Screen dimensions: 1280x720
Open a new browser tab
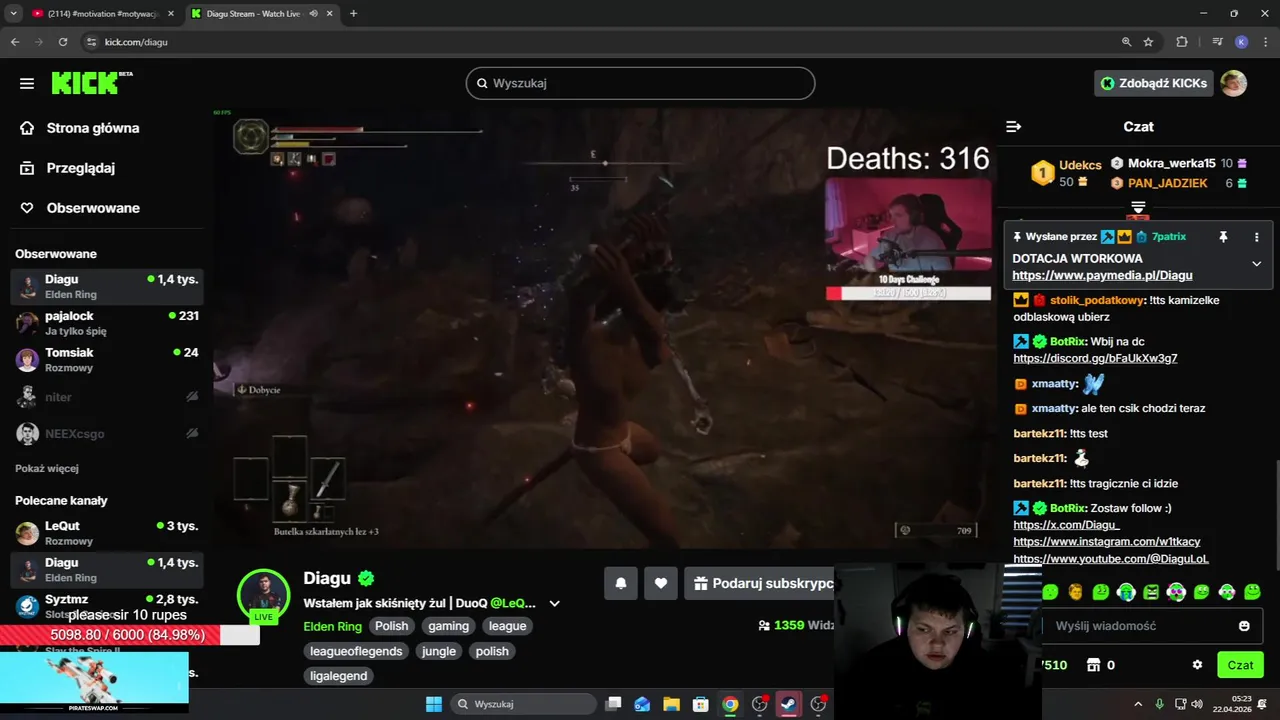pyautogui.click(x=353, y=14)
